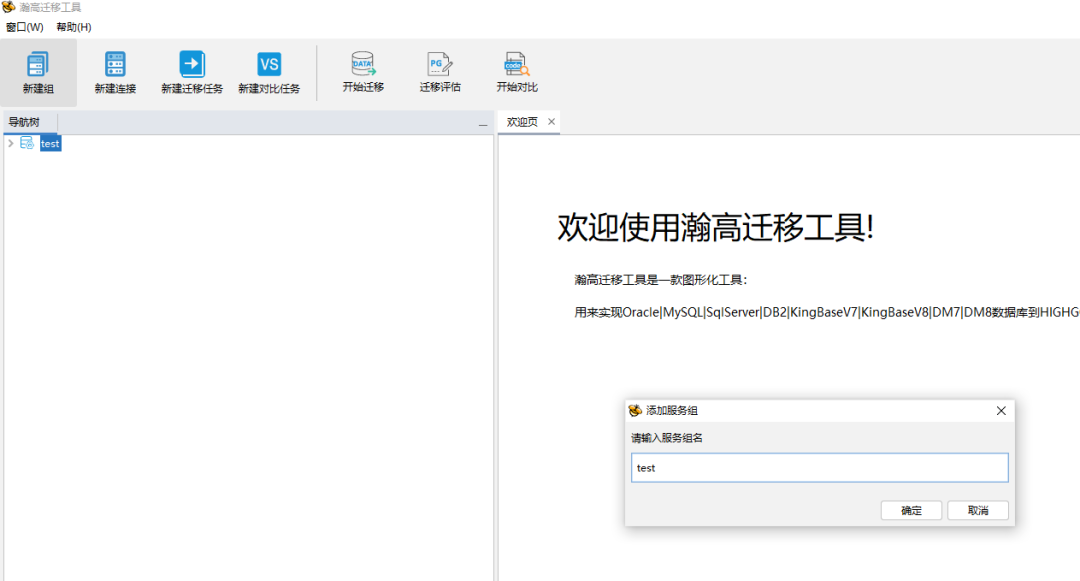Close the 欢迎页 tab

(x=551, y=121)
